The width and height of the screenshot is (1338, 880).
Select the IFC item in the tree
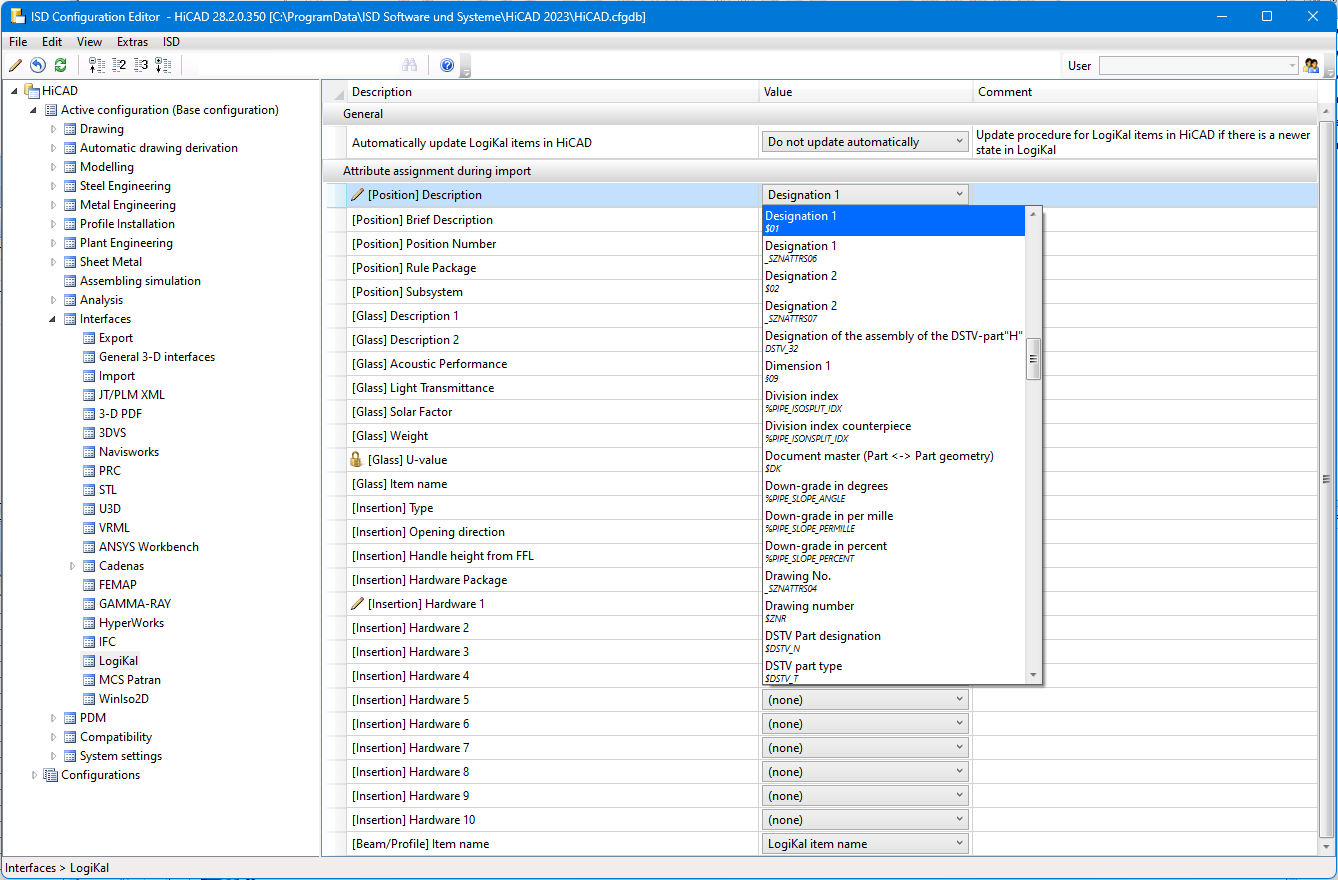pos(107,642)
